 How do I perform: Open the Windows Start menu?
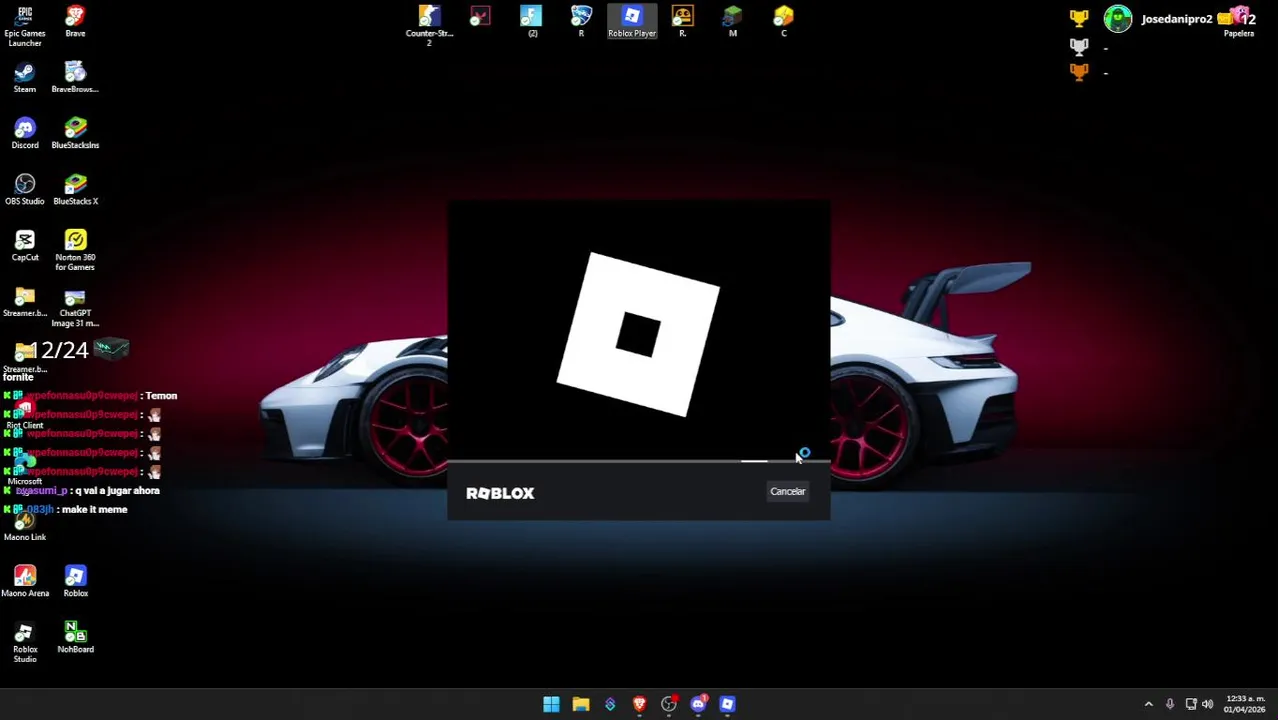click(551, 704)
